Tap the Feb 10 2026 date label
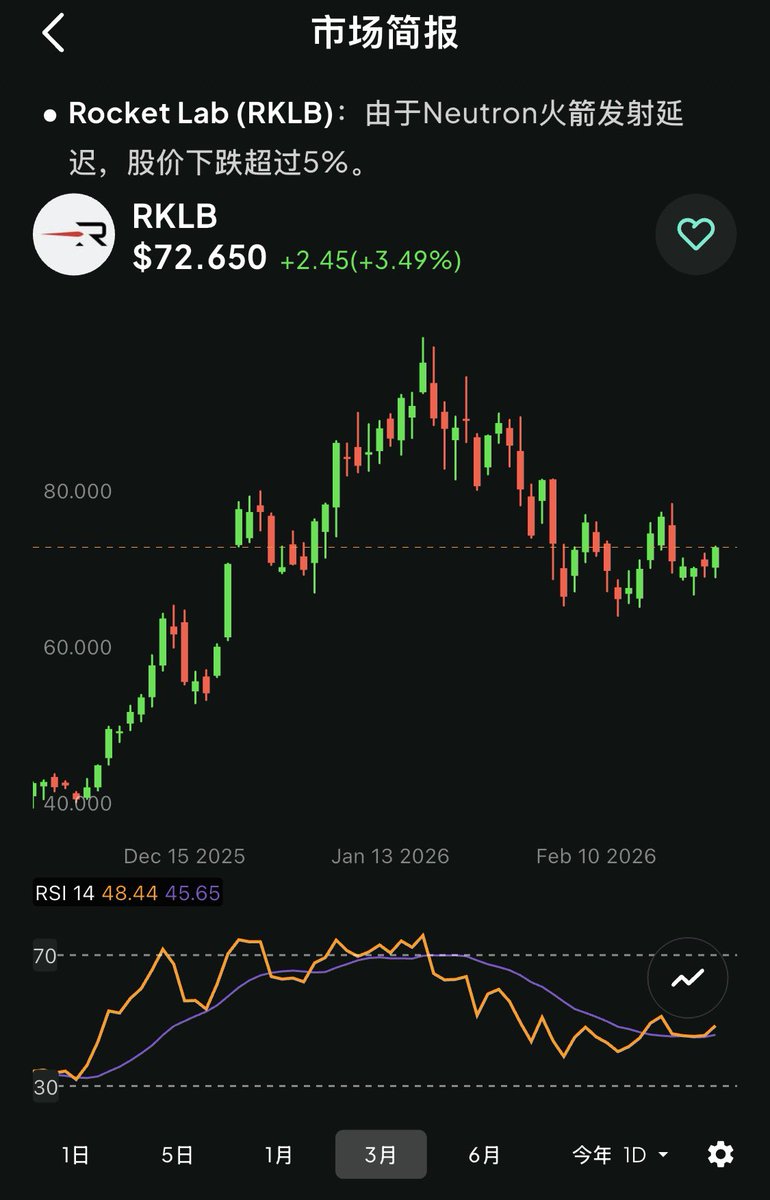 [x=596, y=856]
